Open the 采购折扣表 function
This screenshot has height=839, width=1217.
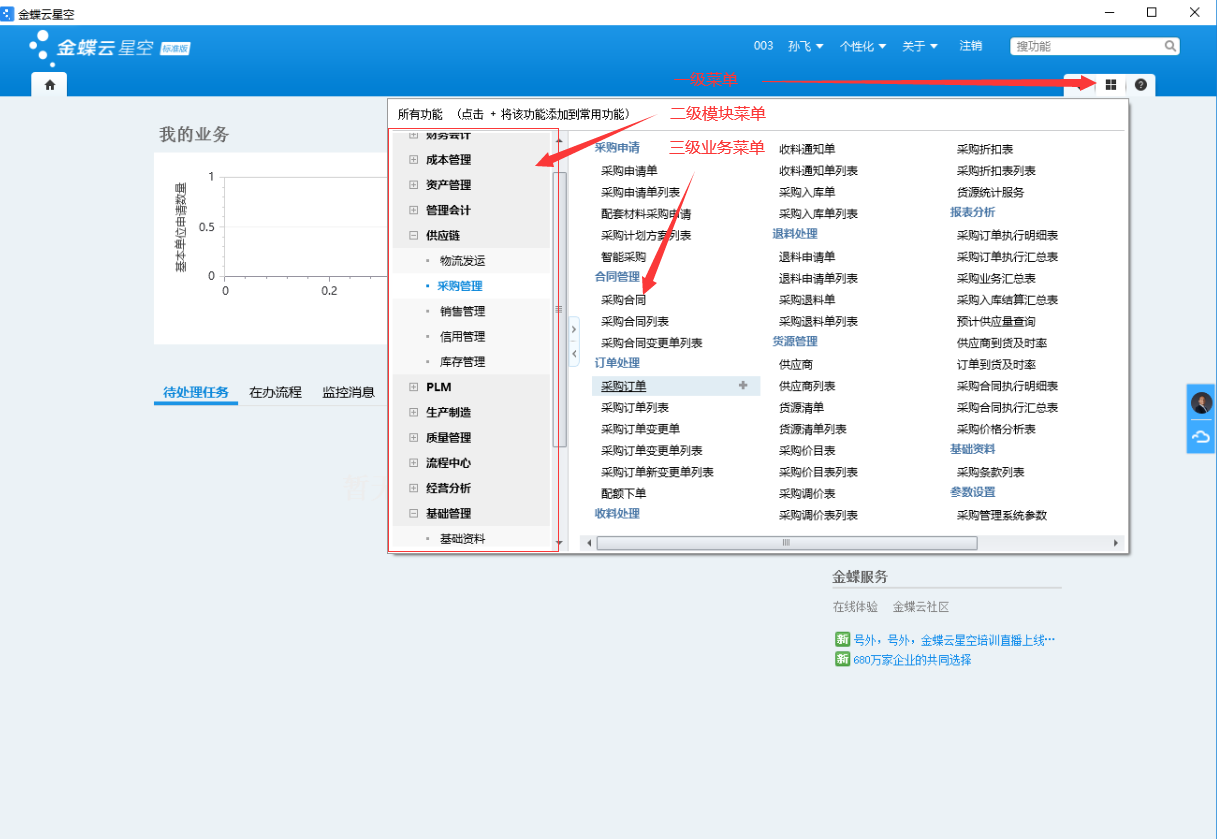coord(985,149)
